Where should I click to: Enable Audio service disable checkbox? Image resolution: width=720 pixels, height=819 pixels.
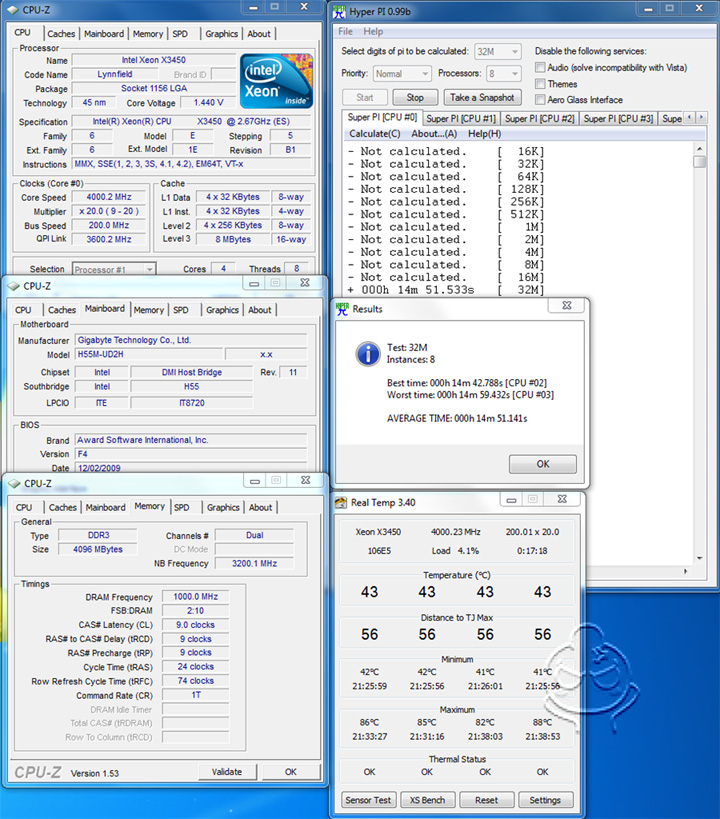click(540, 67)
